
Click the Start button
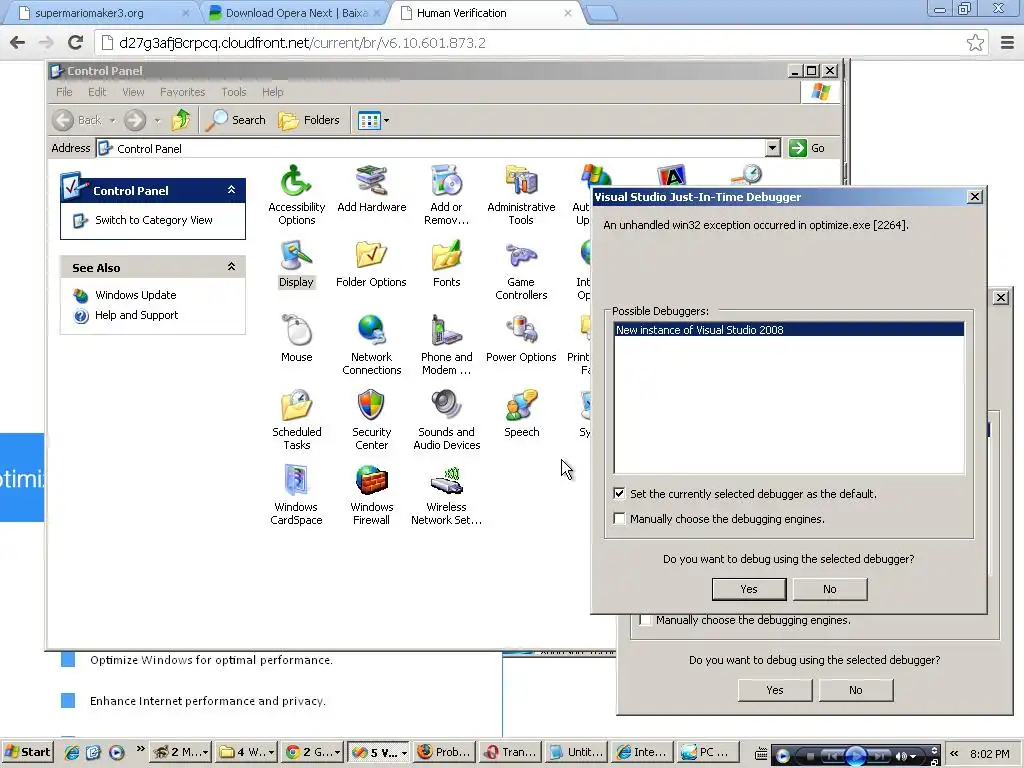pyautogui.click(x=27, y=752)
